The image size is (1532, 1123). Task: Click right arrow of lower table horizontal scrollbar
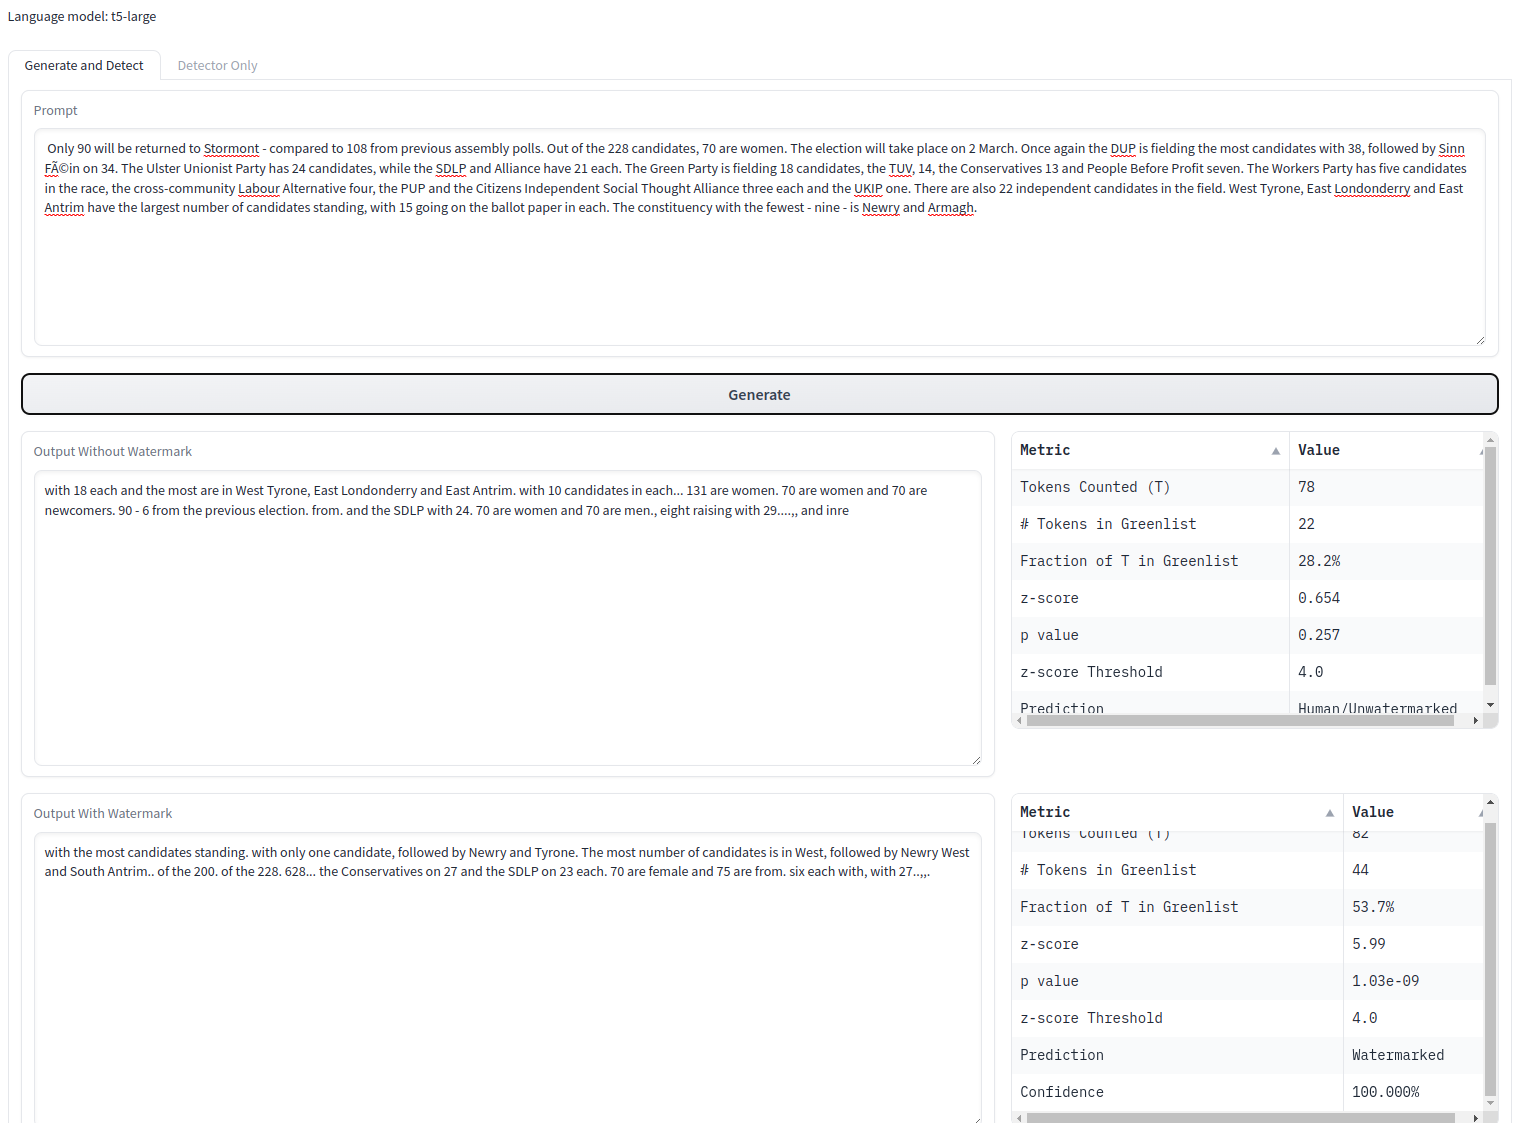[x=1476, y=1118]
